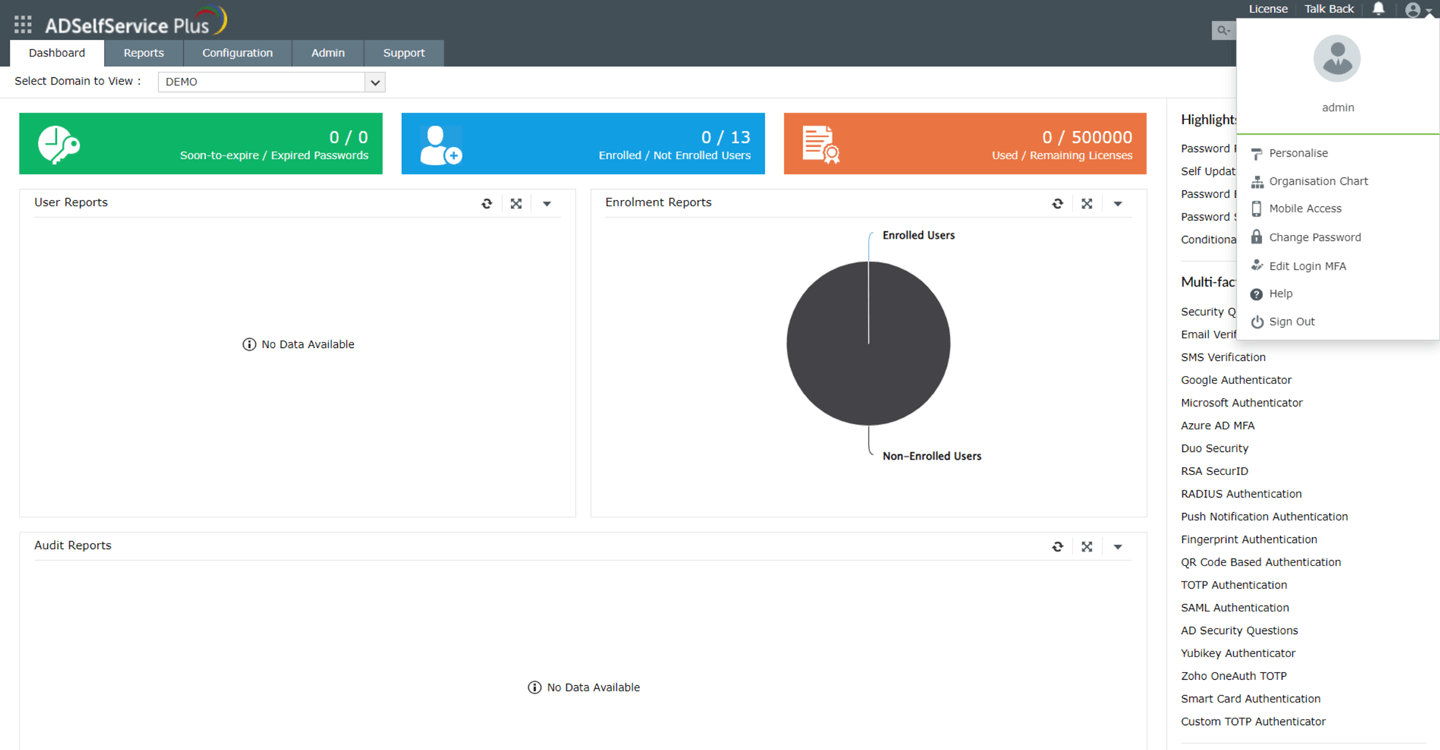This screenshot has width=1440, height=750.
Task: Open the License link in header
Action: click(x=1268, y=9)
